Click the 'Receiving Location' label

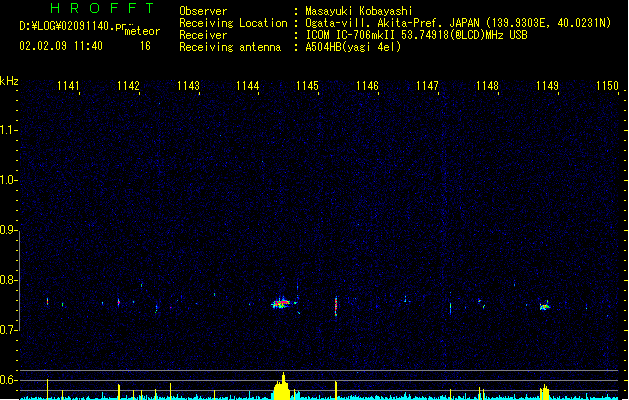(233, 23)
